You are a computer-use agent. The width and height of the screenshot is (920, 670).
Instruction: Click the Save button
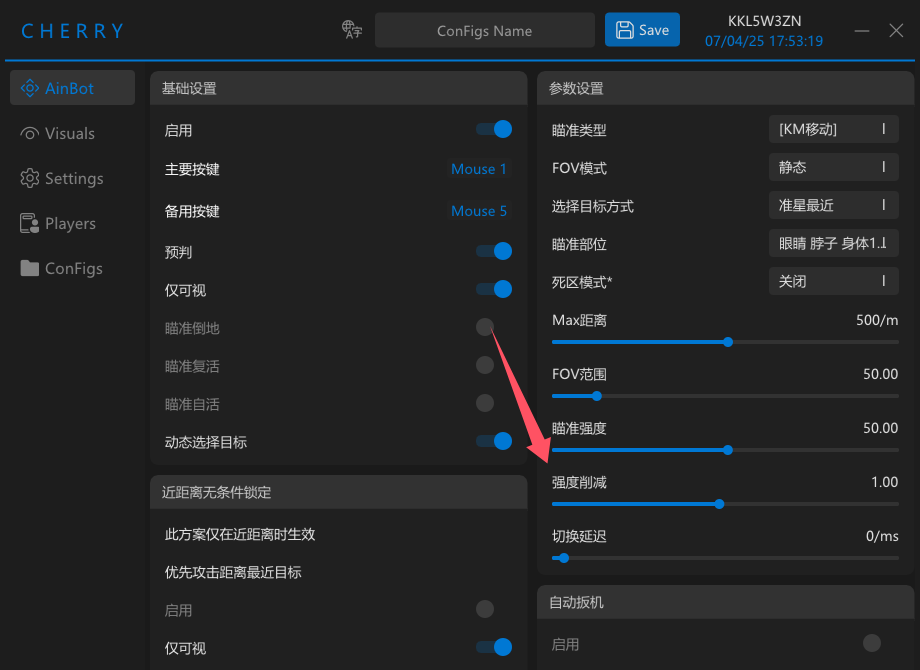point(642,30)
